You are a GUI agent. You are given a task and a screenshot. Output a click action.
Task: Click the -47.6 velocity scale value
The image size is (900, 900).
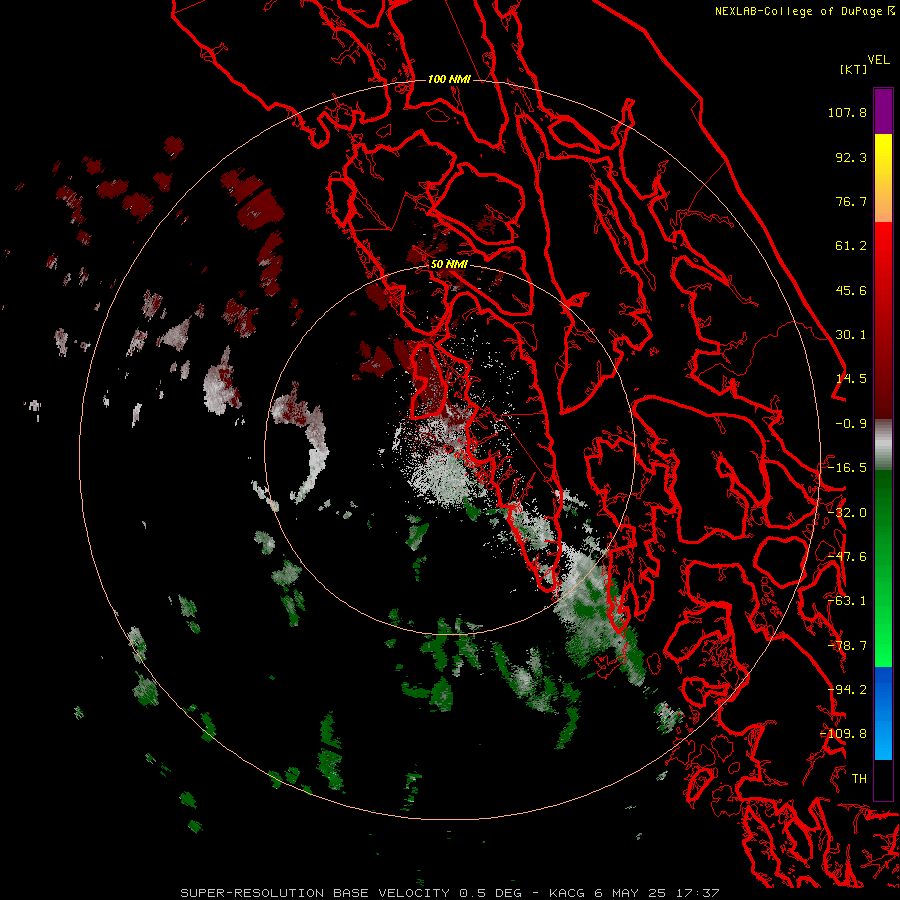(x=847, y=557)
